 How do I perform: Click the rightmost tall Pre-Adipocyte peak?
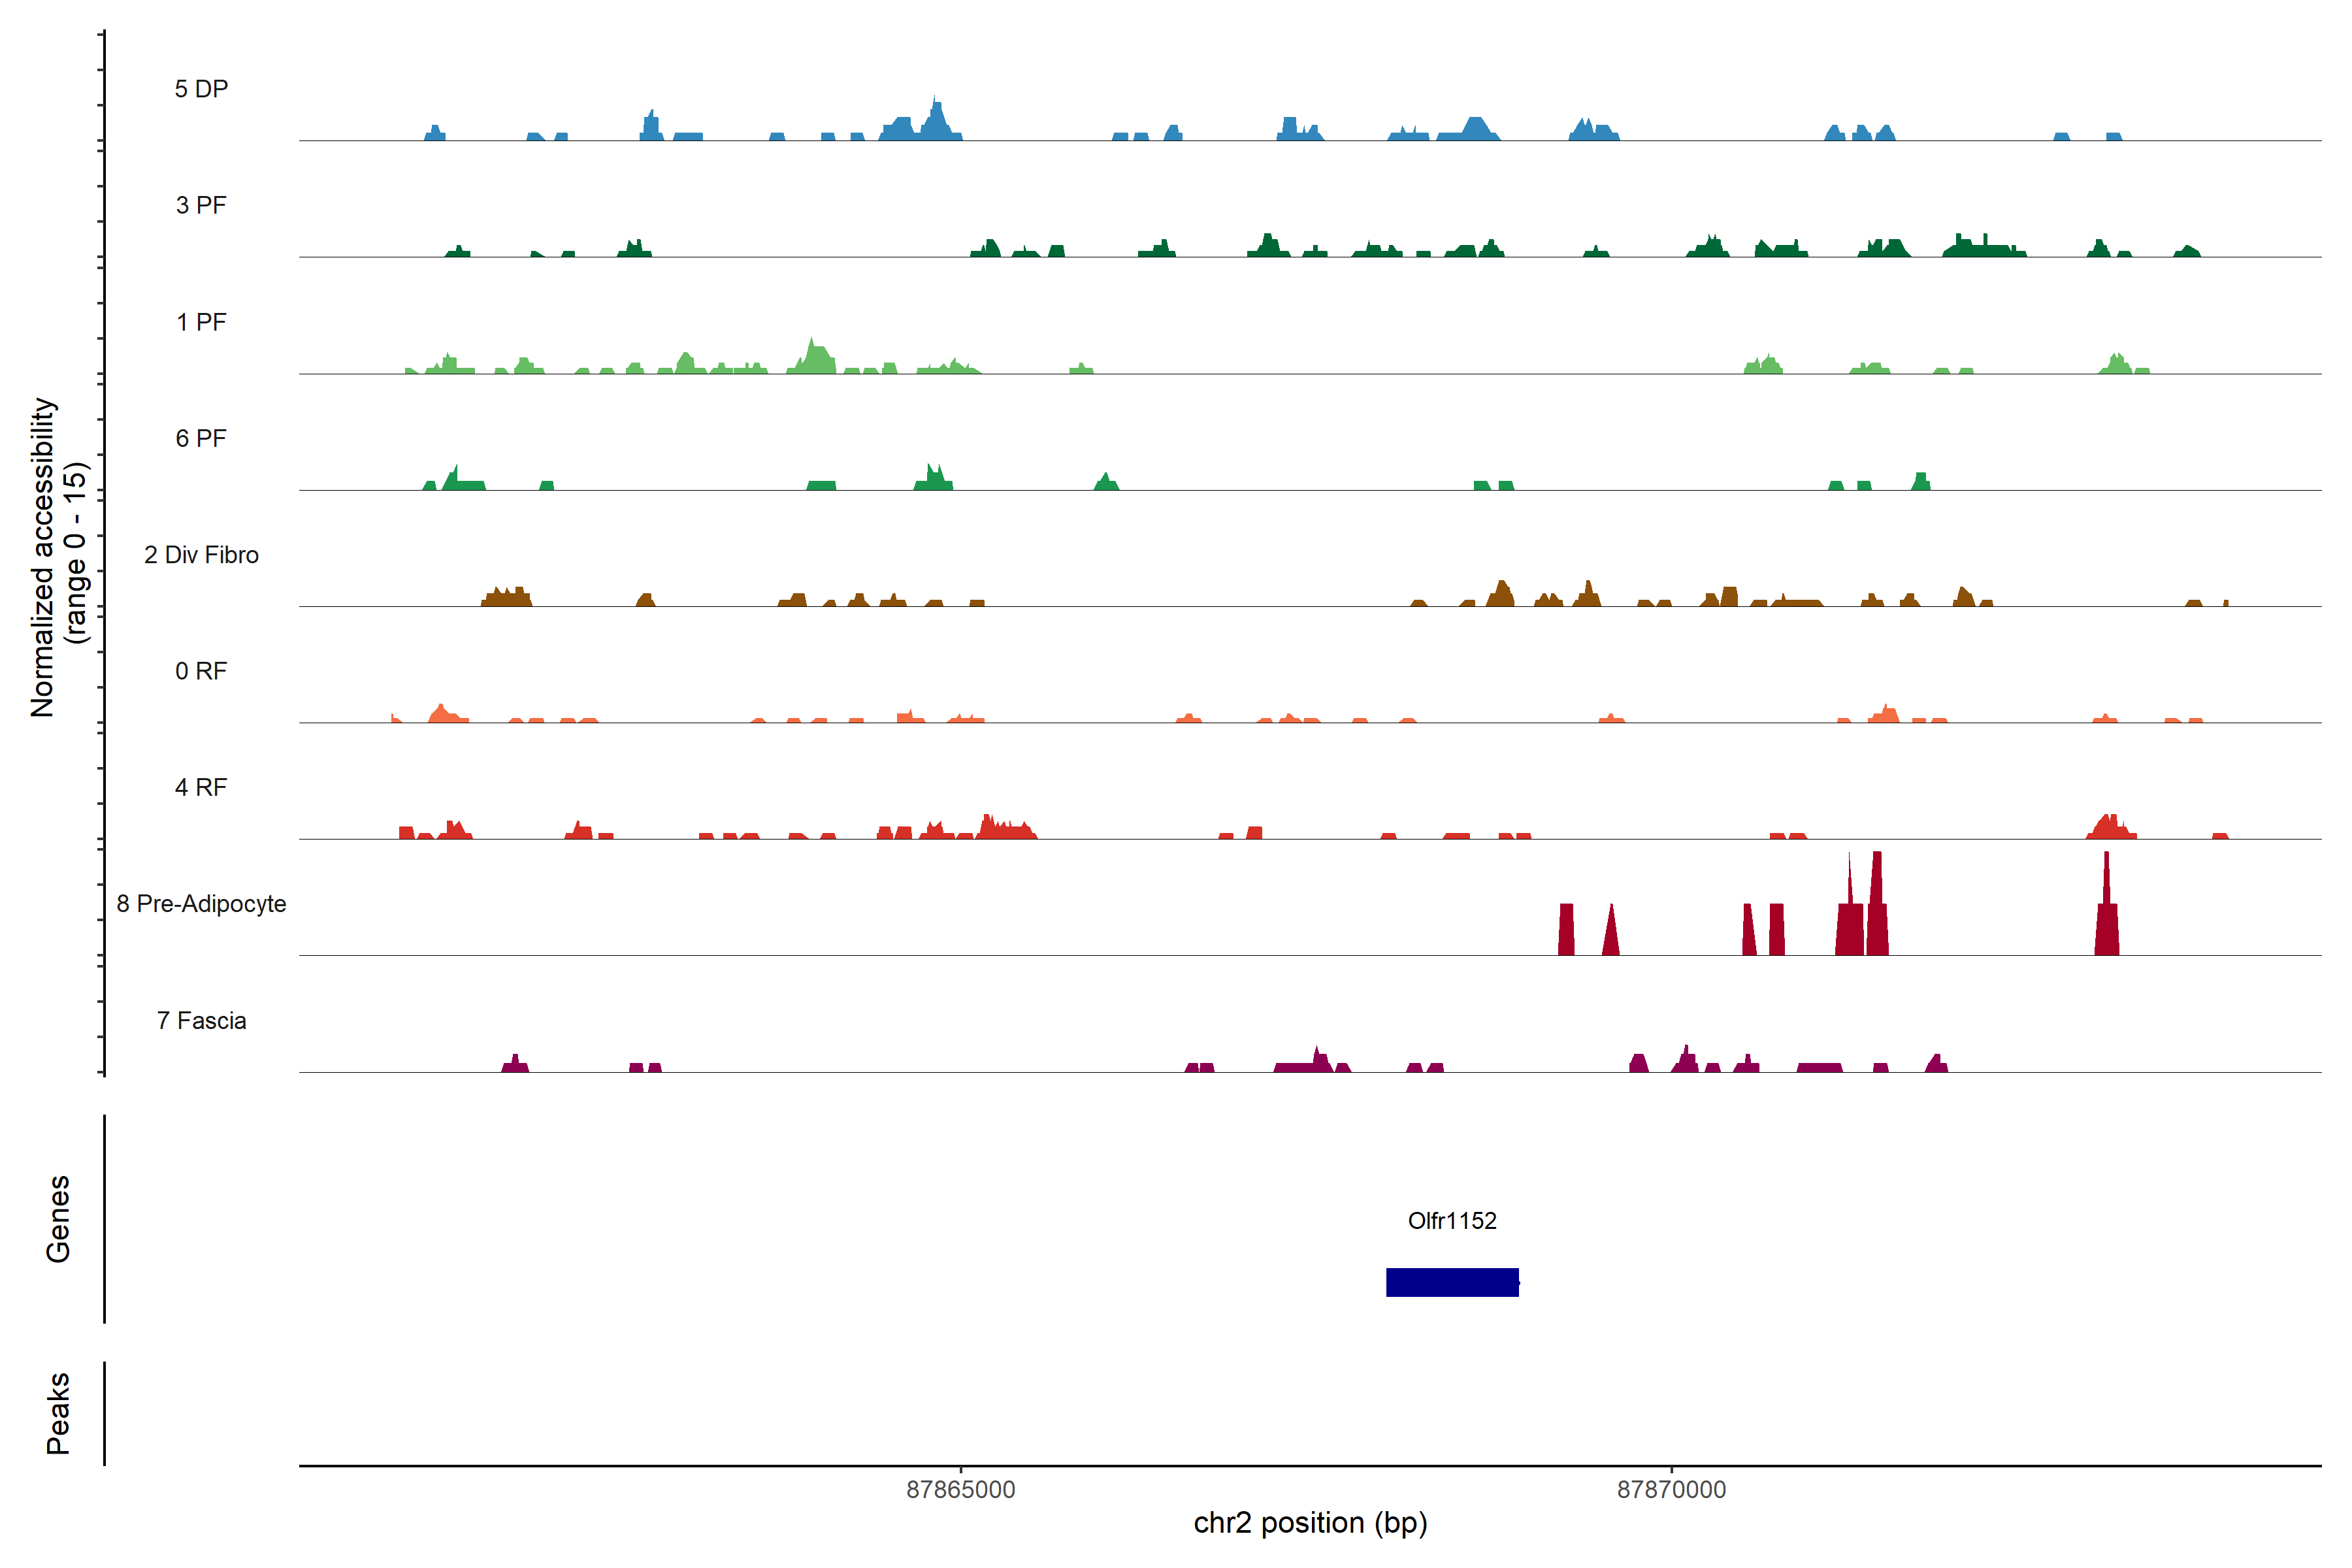[2107, 915]
